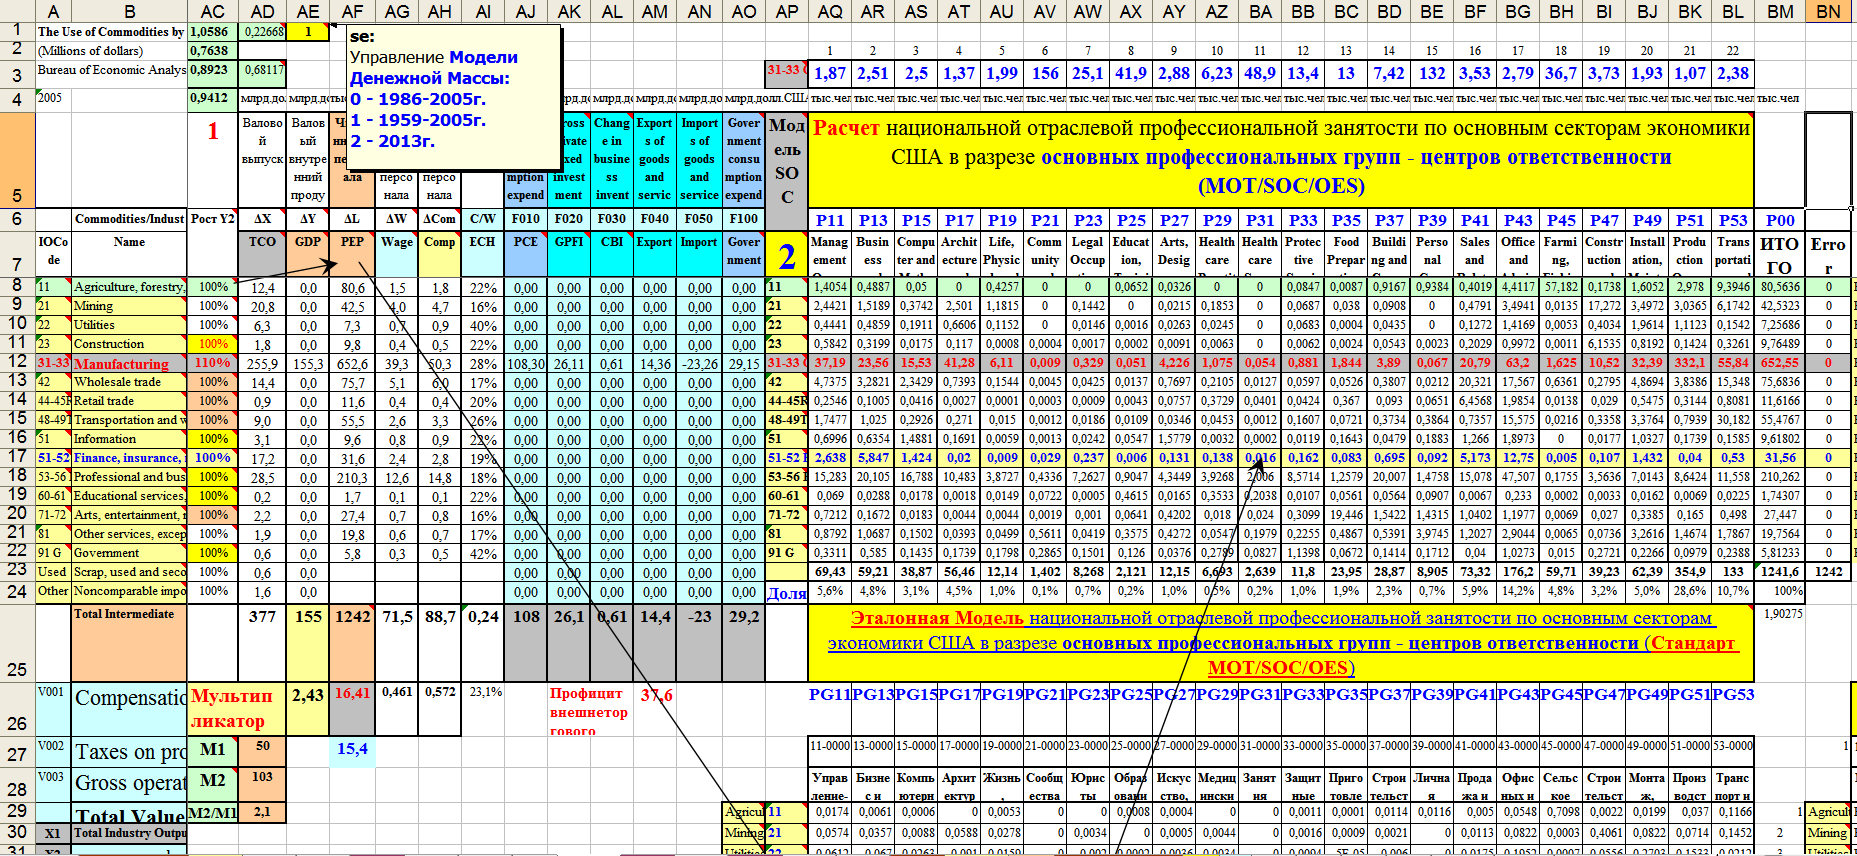Click the P53 column code cell
Screen dimensions: 1857x856
click(1732, 220)
